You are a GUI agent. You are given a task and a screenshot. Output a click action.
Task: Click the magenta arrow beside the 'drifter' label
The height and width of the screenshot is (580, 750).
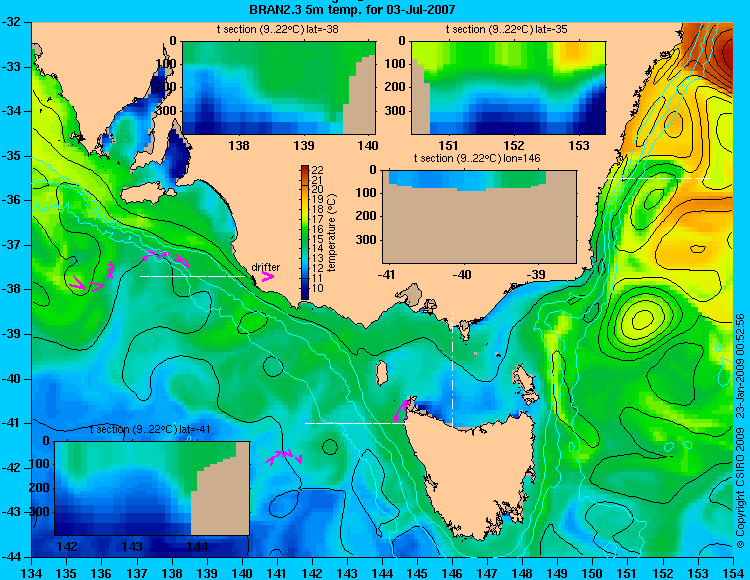pos(267,277)
